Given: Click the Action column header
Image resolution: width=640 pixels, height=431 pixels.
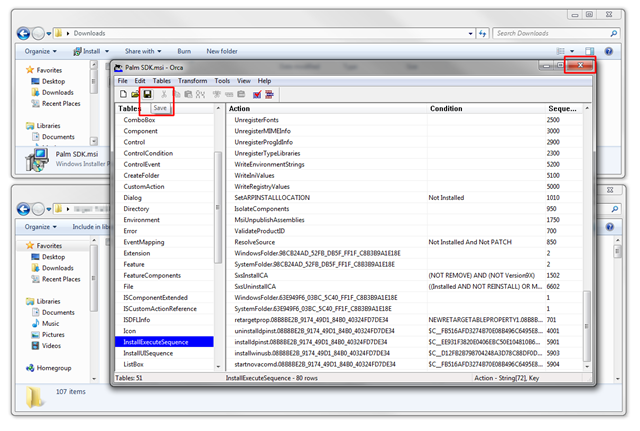Looking at the screenshot, I should tap(327, 109).
